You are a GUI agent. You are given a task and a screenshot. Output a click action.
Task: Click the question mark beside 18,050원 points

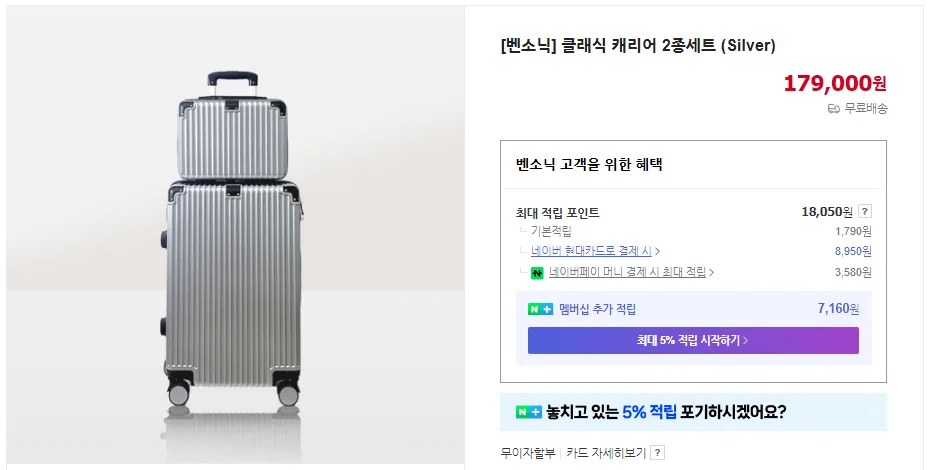(864, 212)
